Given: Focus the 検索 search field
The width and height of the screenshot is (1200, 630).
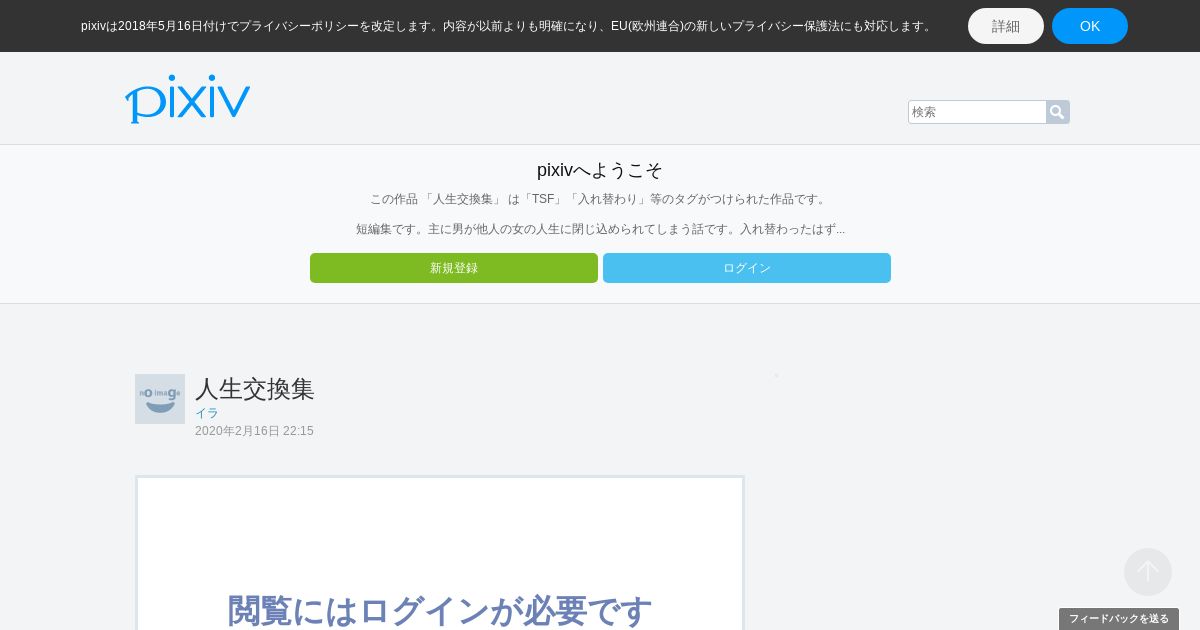Looking at the screenshot, I should [x=977, y=112].
